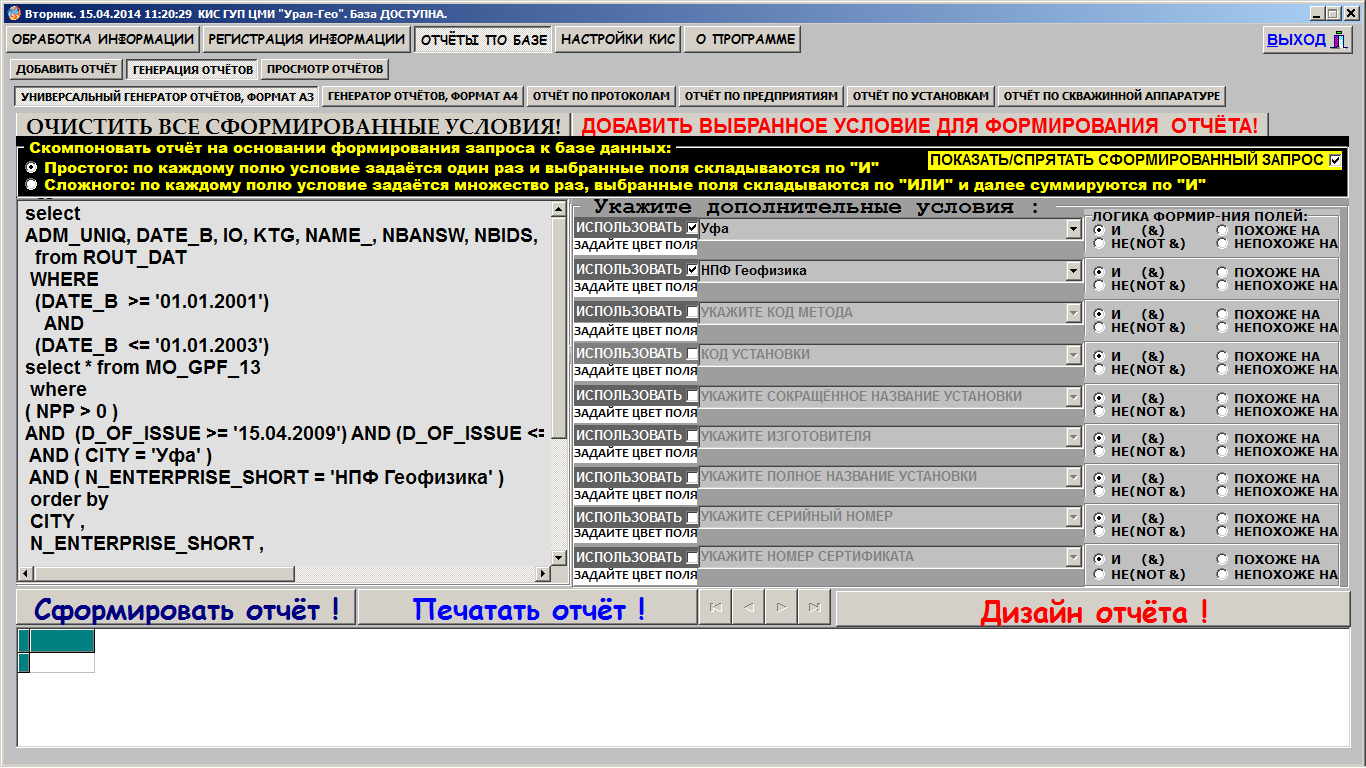Click the ВЫХОД link
1366x768 pixels.
pos(1296,40)
